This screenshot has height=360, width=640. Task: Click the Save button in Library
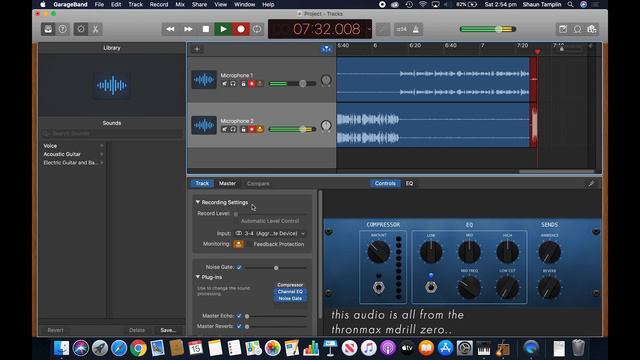[168, 330]
